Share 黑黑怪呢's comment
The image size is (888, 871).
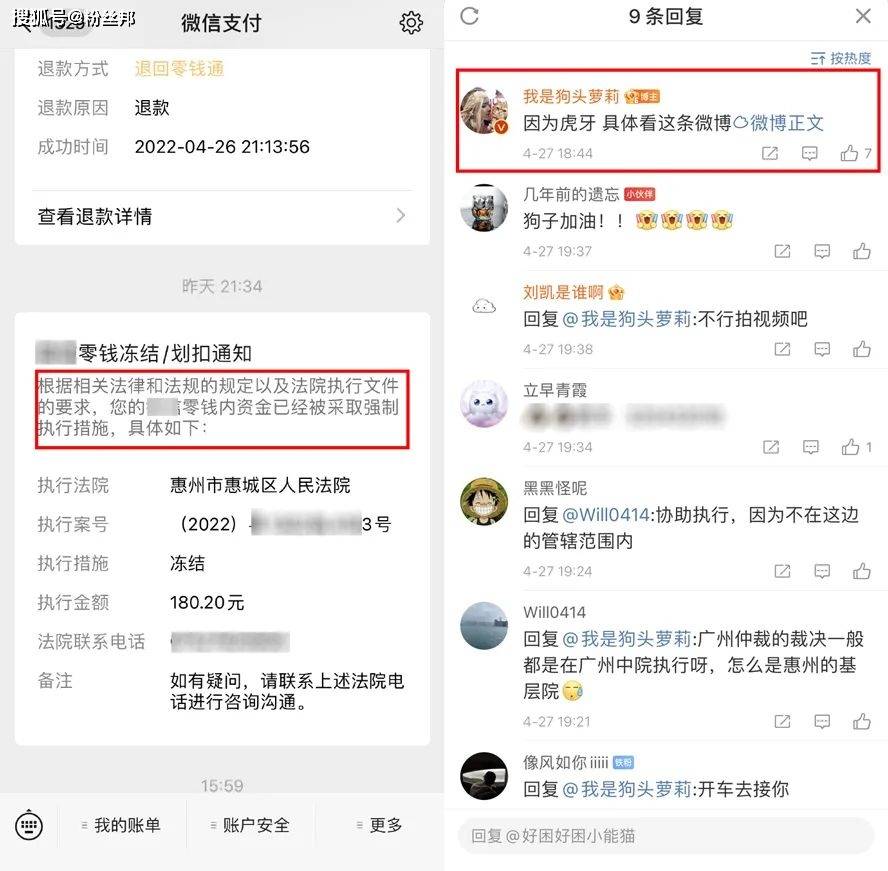tap(782, 571)
